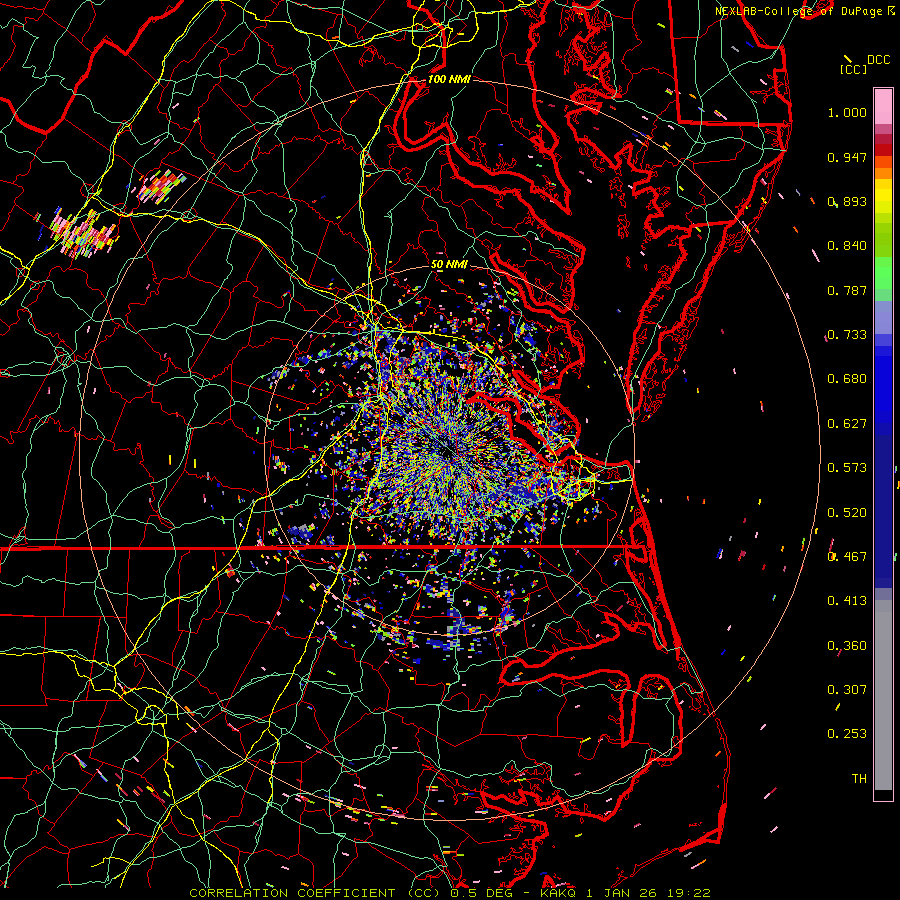Click the '50 NMI' range ring label
Viewport: 900px width, 900px height.
449,265
